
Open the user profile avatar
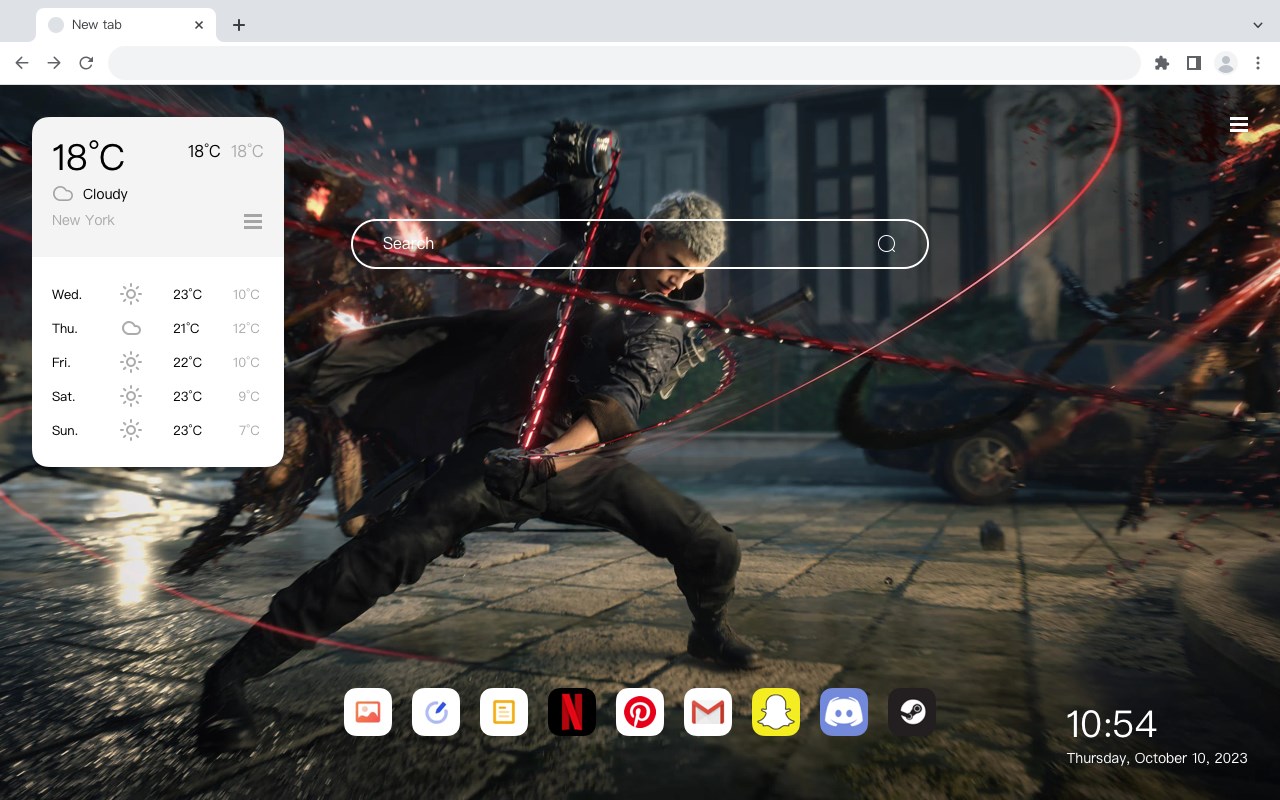click(x=1226, y=63)
